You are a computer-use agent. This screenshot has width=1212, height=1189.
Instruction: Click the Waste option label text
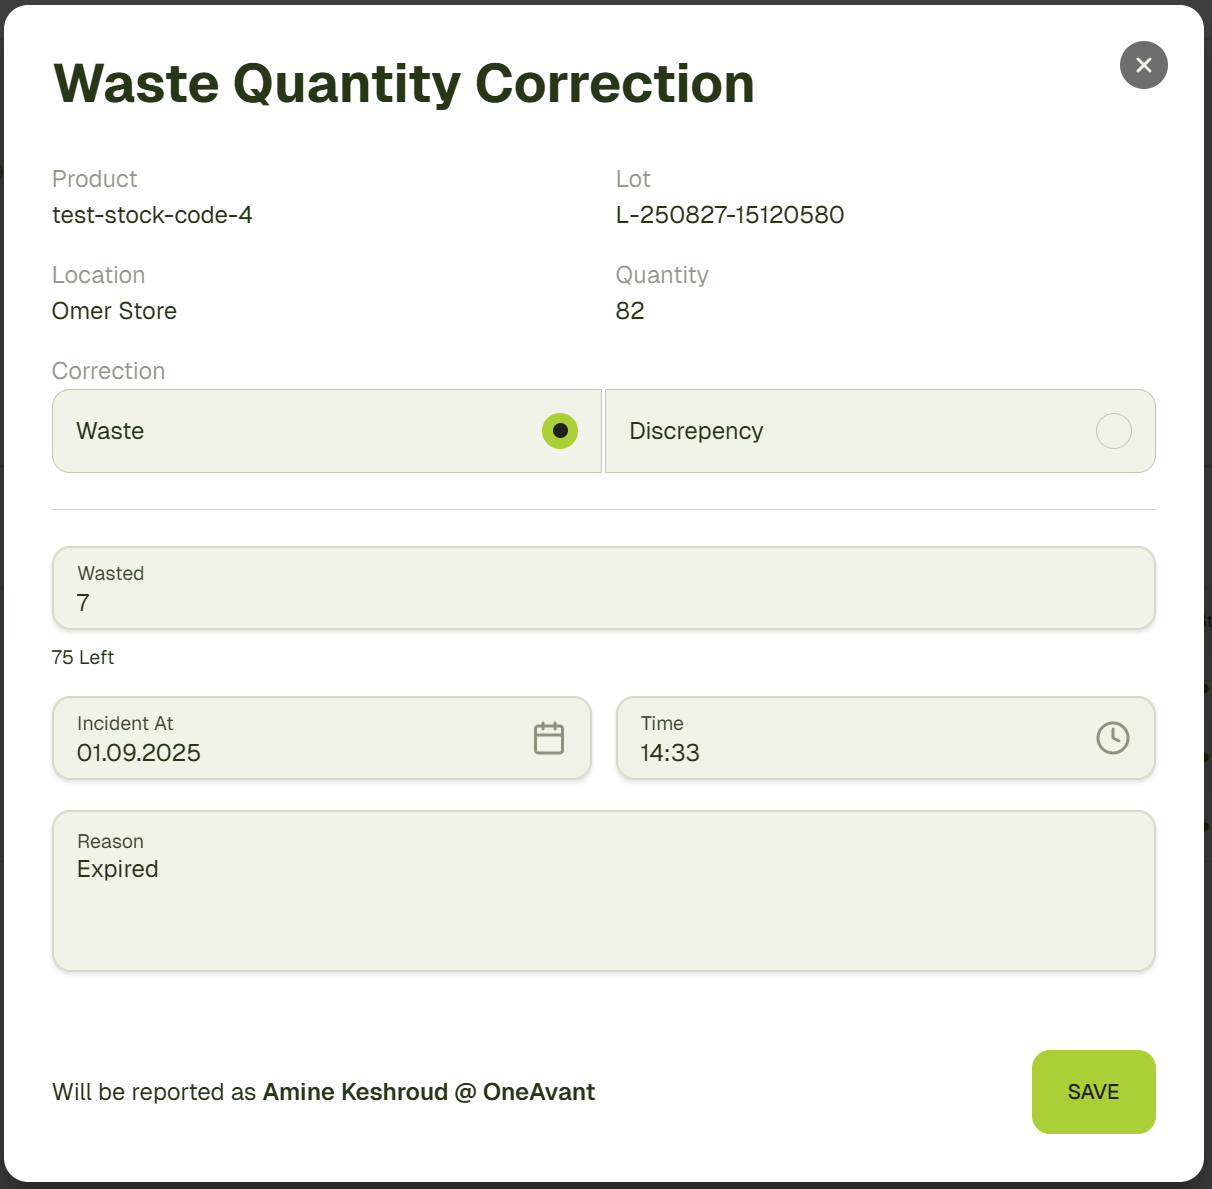pos(110,431)
